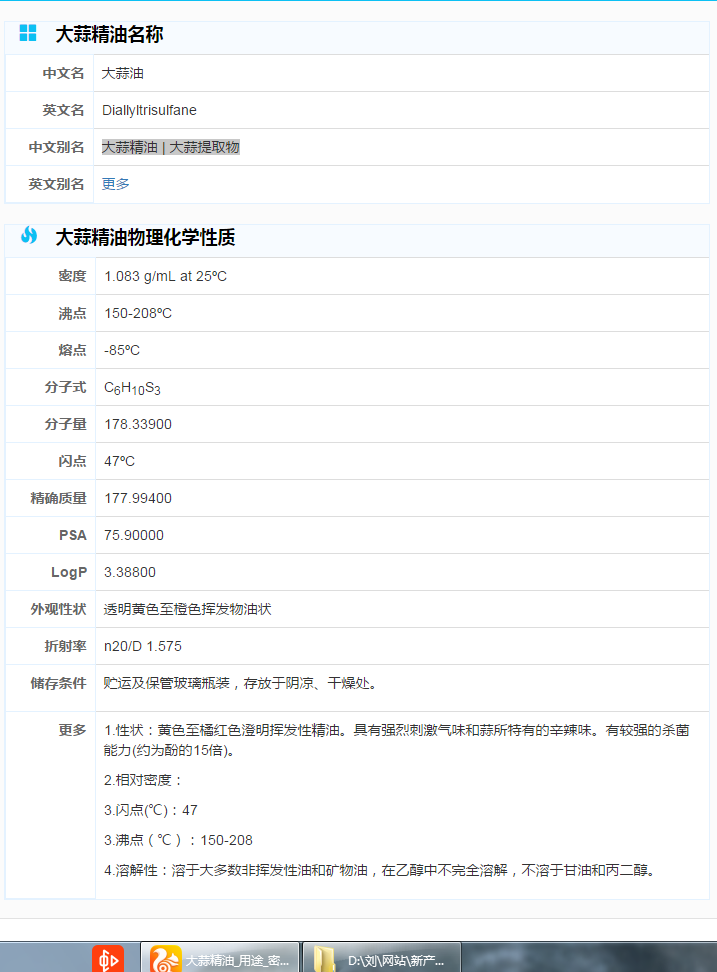
Task: Click the 中文名 row label
Action: pos(63,73)
